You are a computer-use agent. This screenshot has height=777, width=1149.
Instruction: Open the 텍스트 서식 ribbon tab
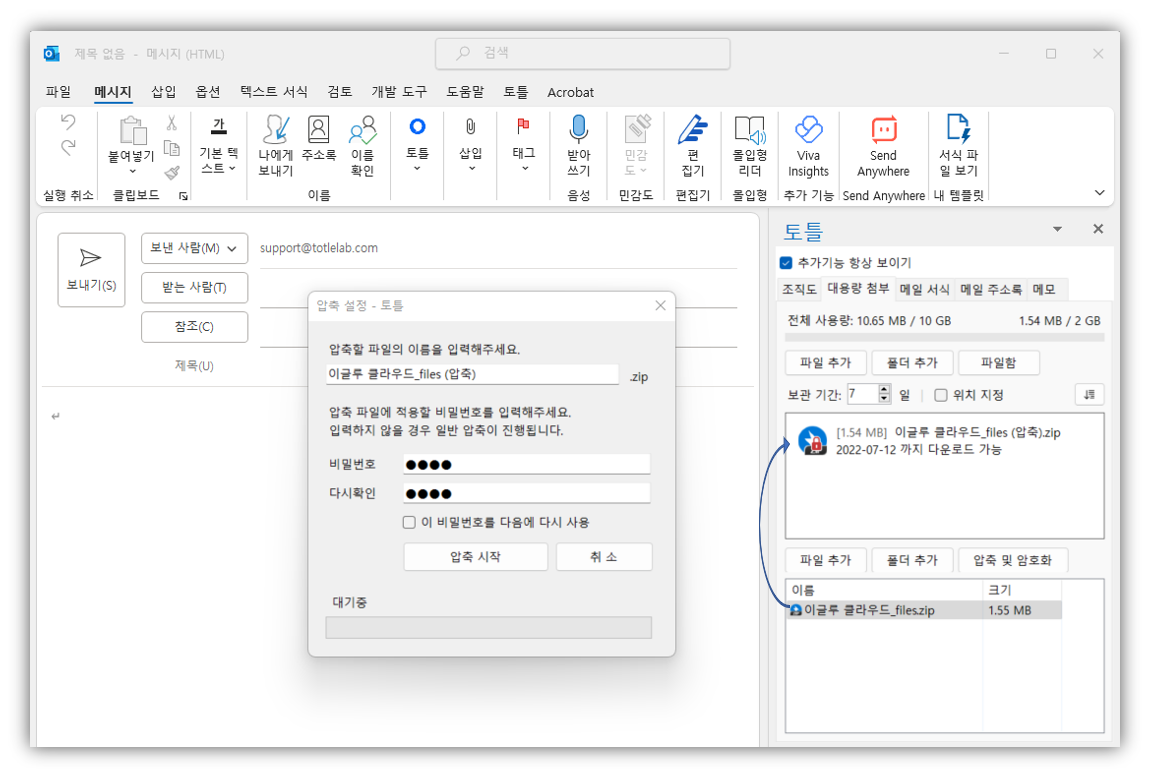(x=274, y=92)
